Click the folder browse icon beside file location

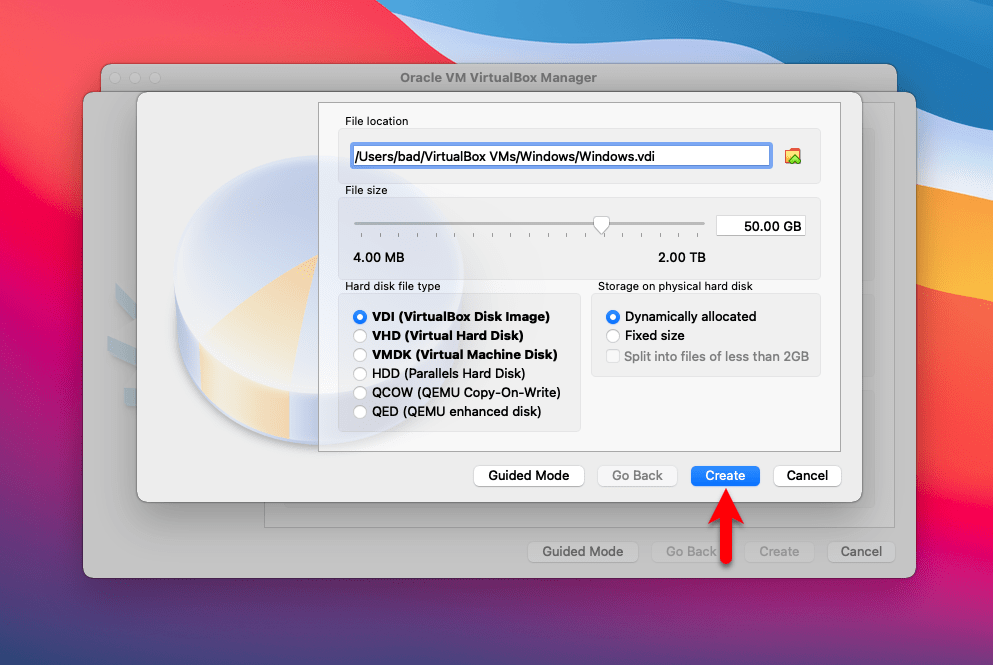click(792, 156)
